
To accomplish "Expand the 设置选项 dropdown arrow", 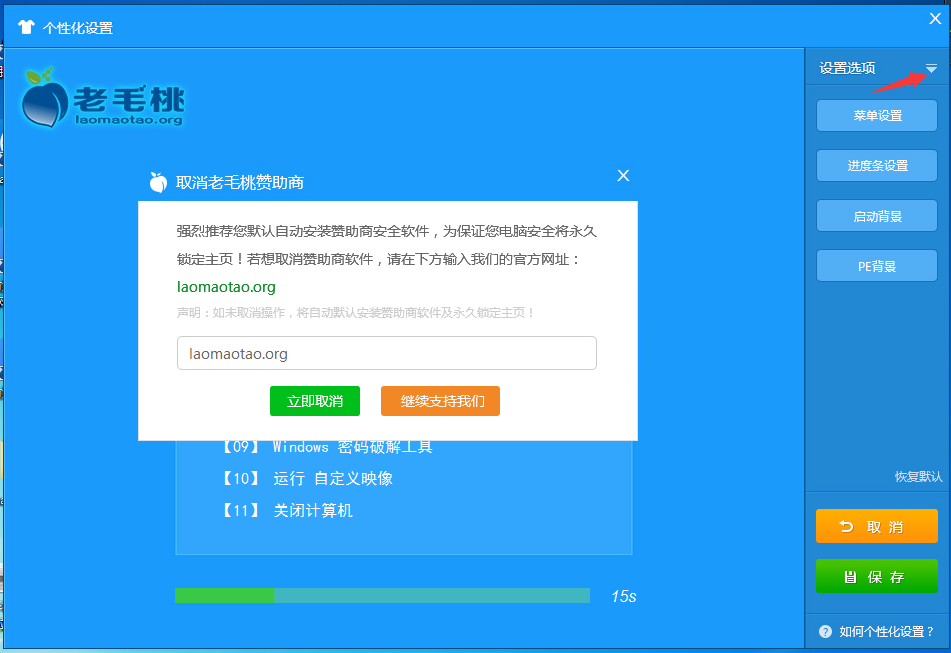I will (x=931, y=69).
